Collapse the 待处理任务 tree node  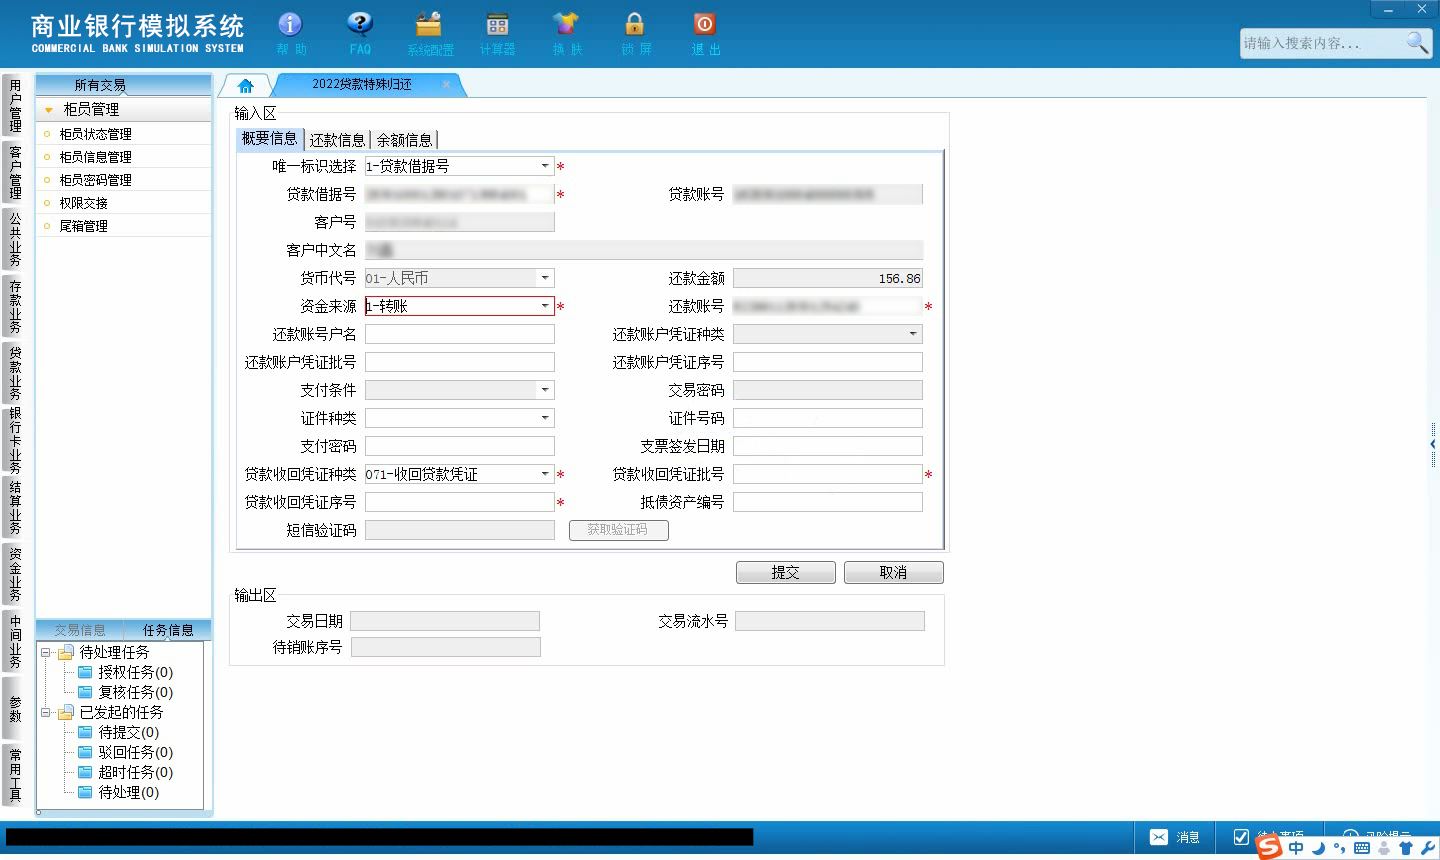tap(46, 652)
